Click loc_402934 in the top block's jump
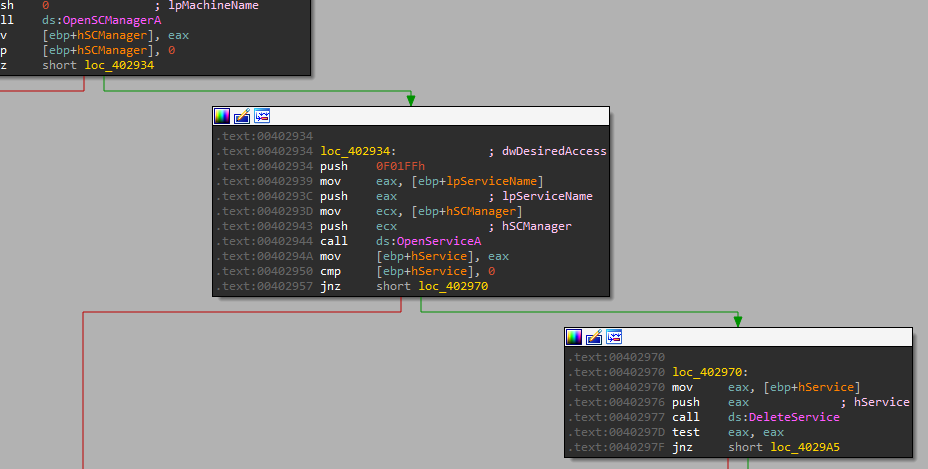This screenshot has width=928, height=469. [119, 65]
